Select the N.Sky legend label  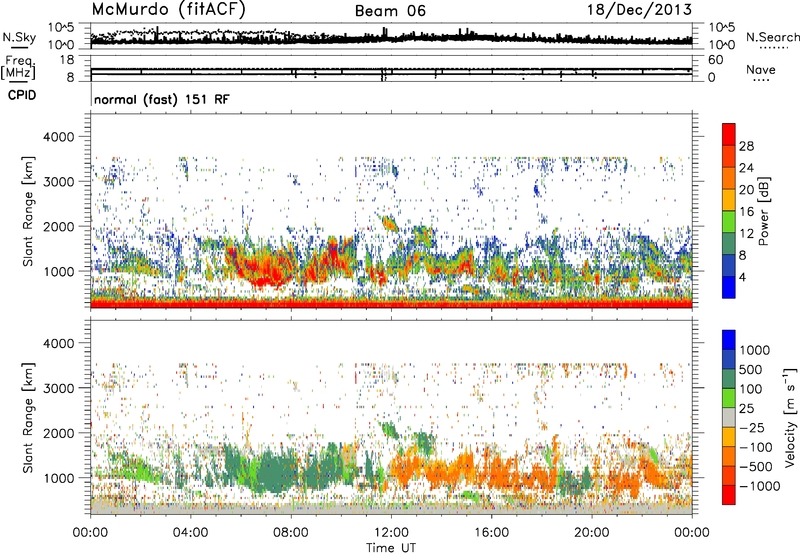point(19,37)
